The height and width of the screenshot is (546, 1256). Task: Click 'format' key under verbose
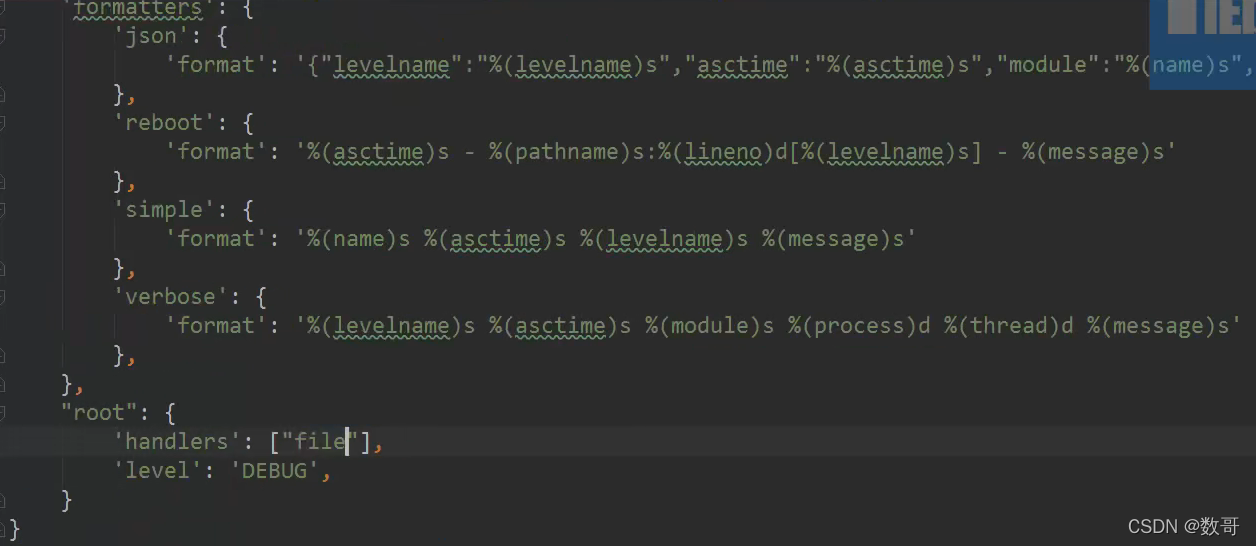(x=217, y=326)
